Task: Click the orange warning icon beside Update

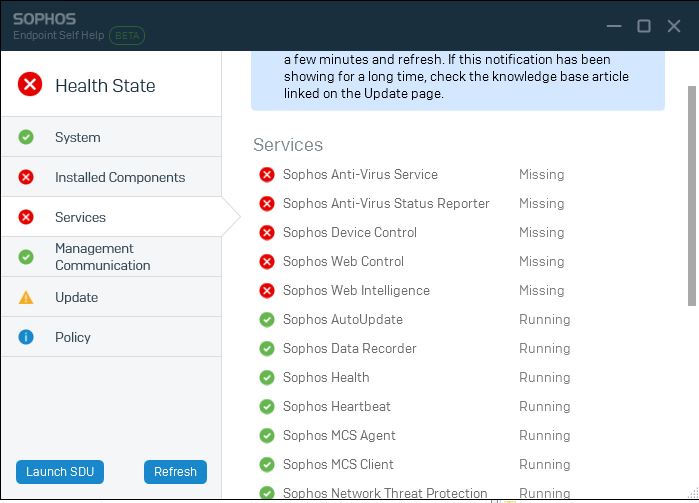Action: (26, 297)
